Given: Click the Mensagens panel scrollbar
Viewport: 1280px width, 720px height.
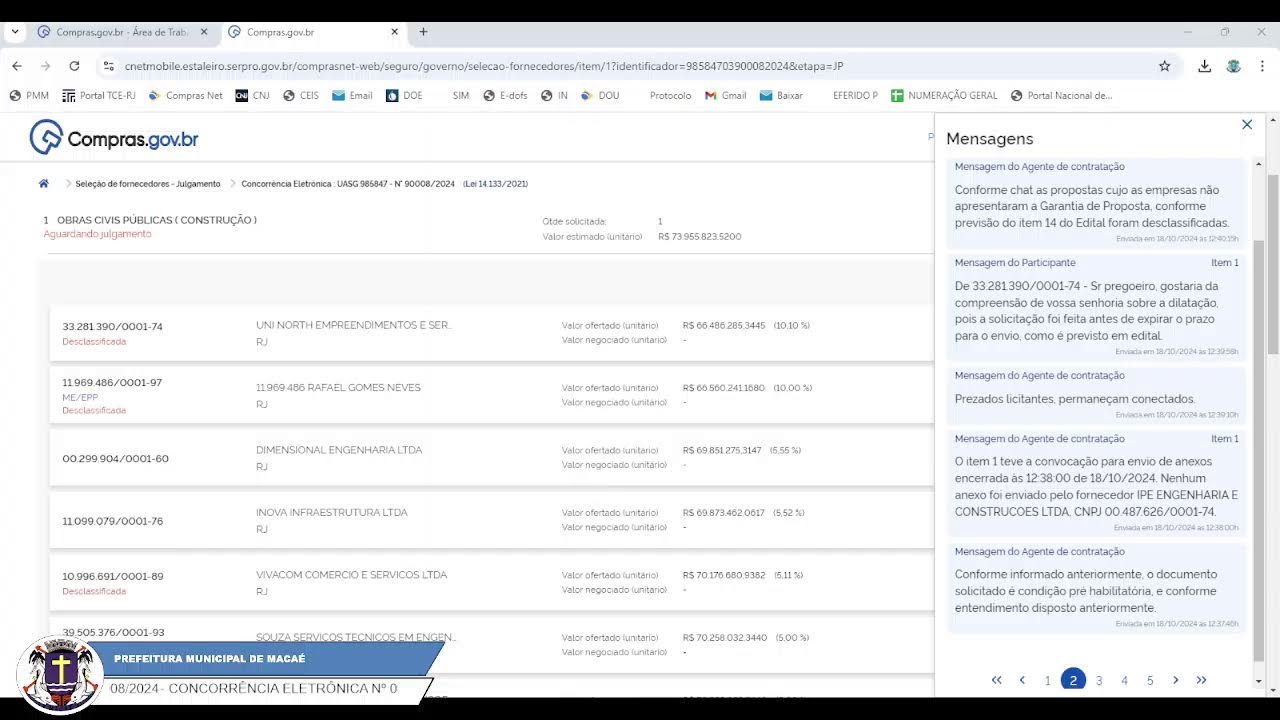Looking at the screenshot, I should (x=1258, y=450).
